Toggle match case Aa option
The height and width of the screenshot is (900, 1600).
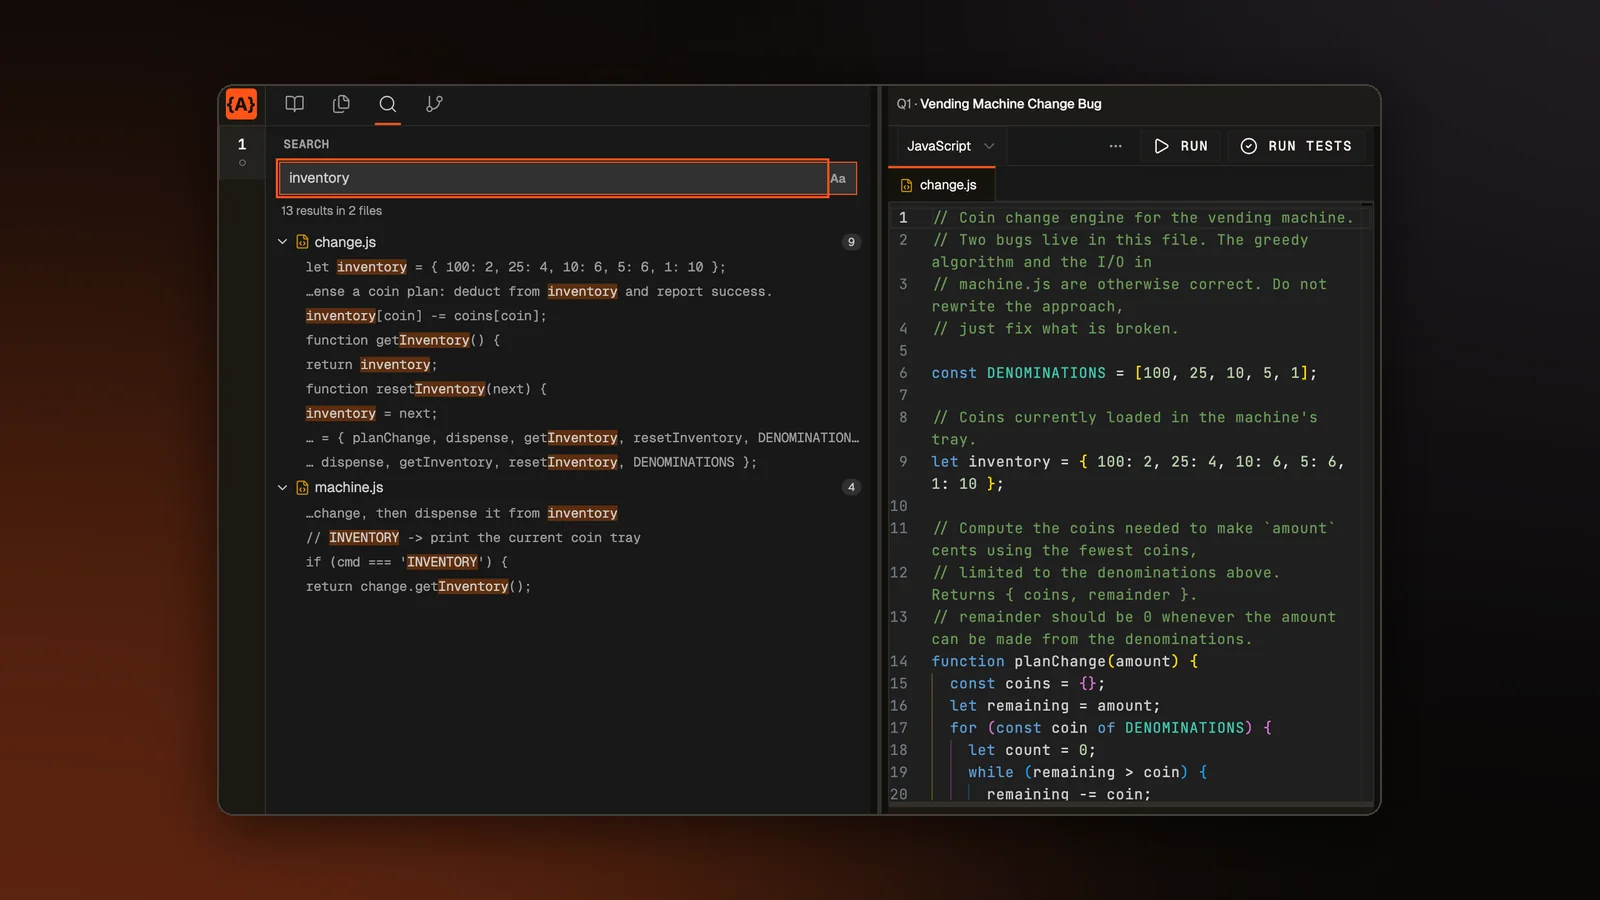point(839,178)
